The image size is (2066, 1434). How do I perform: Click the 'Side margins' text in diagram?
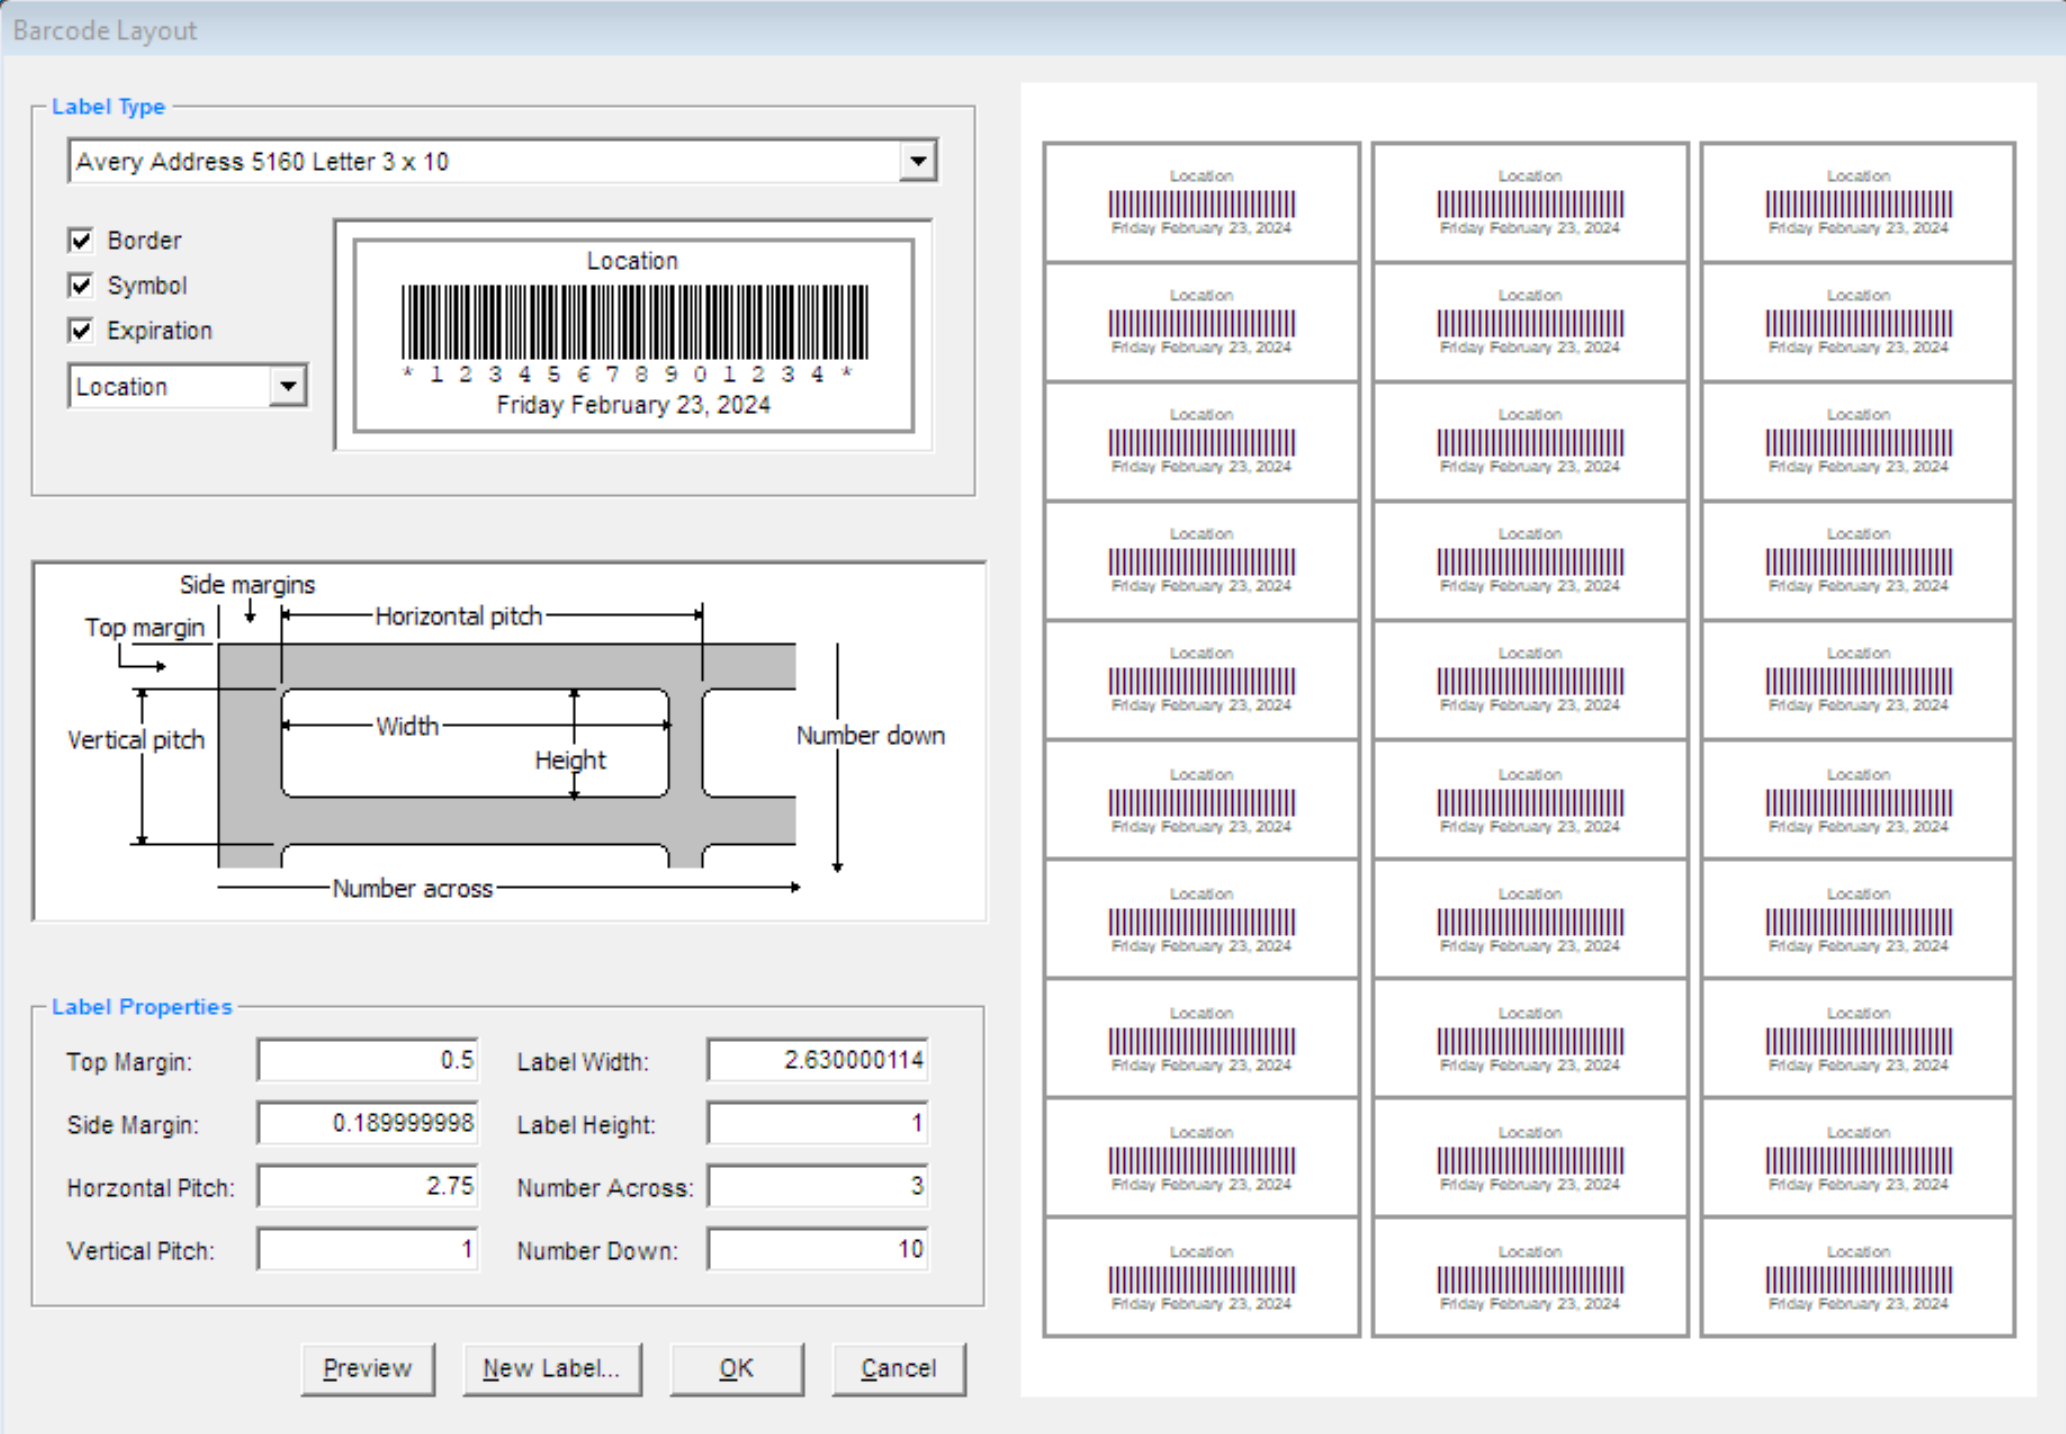click(247, 584)
